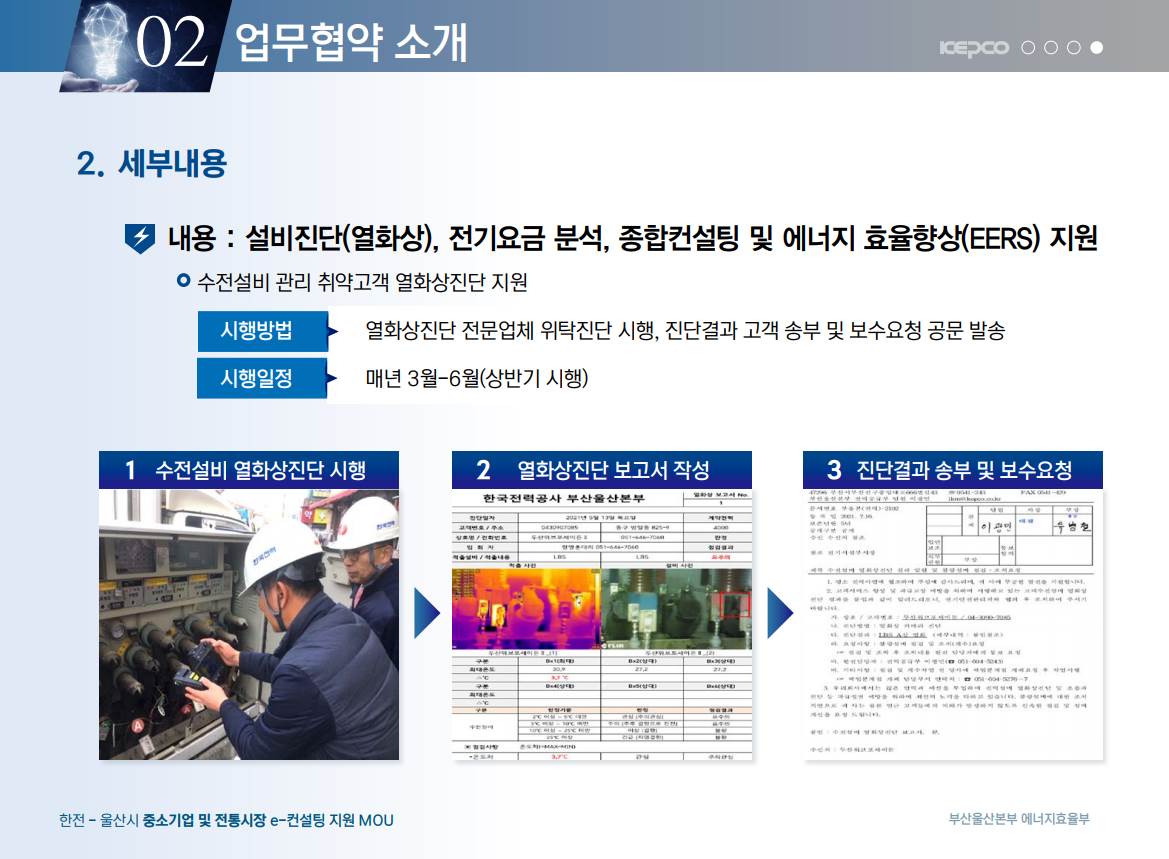Click the footer MOU title text
1169x859 pixels.
point(226,820)
